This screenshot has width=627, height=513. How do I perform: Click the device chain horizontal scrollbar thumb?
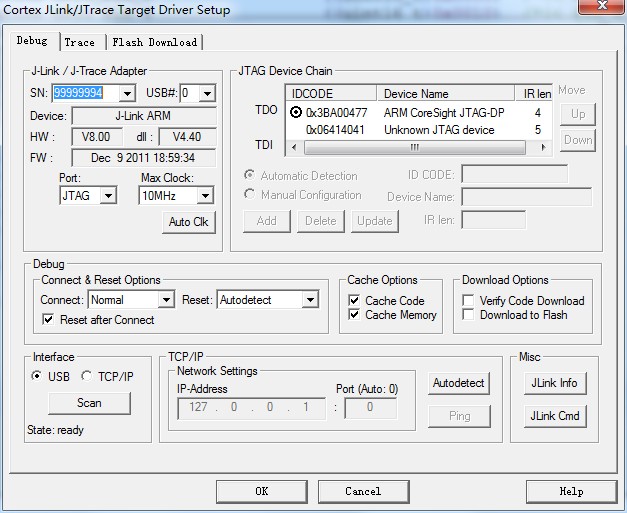415,148
